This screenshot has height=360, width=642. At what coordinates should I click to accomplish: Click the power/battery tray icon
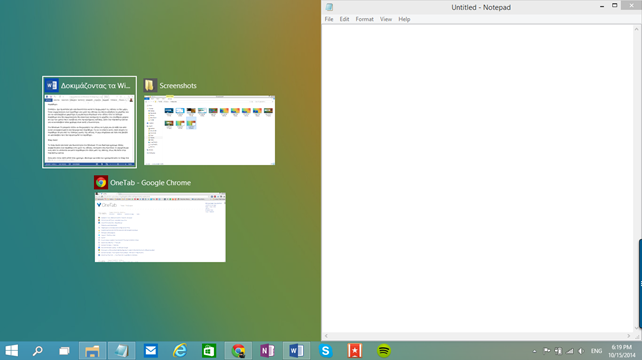[558, 351]
